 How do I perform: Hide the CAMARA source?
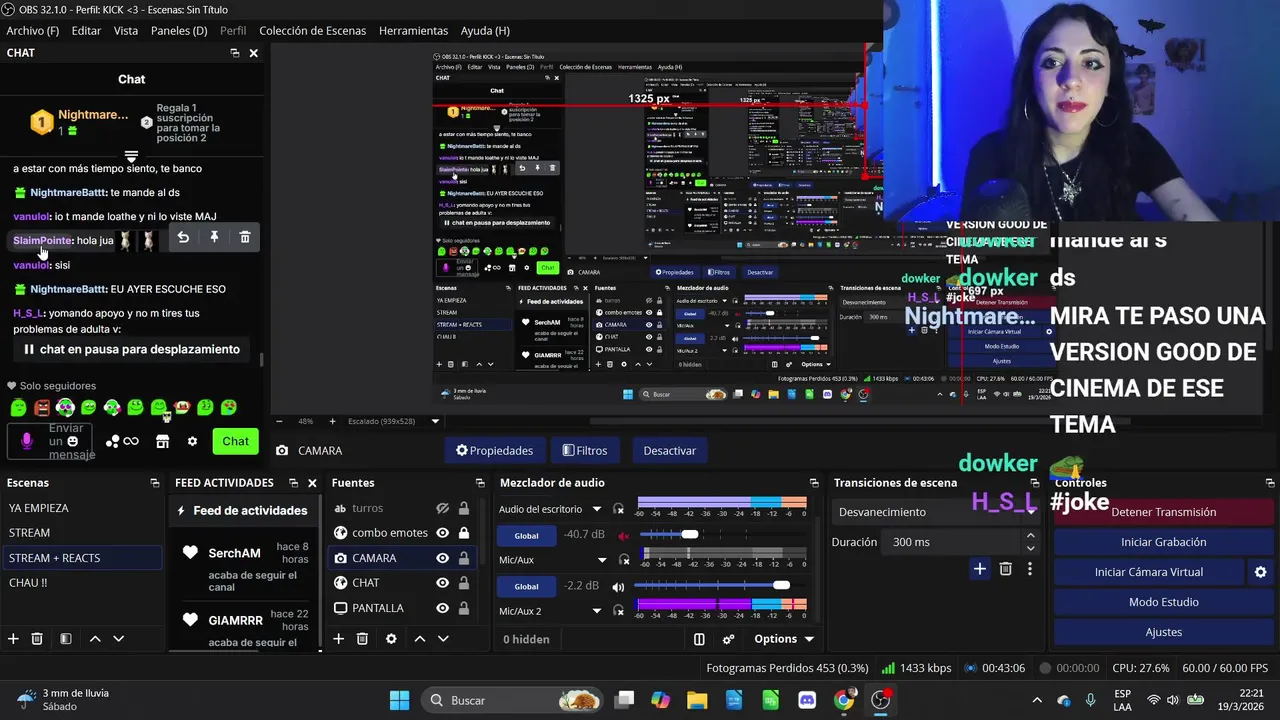(x=443, y=558)
